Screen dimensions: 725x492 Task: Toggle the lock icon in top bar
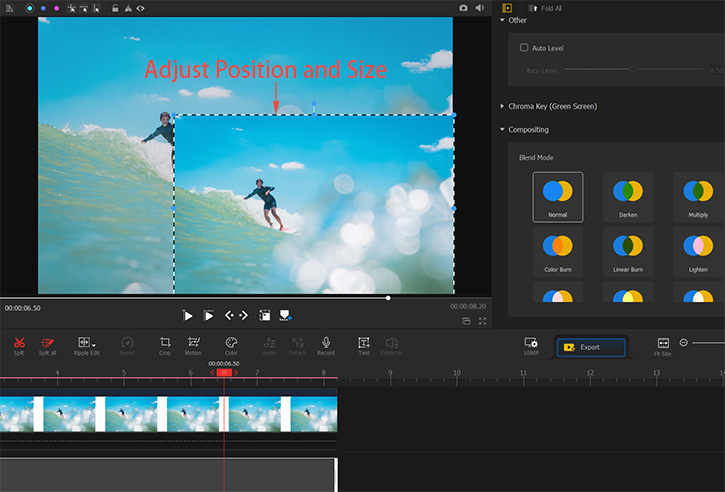pos(115,8)
